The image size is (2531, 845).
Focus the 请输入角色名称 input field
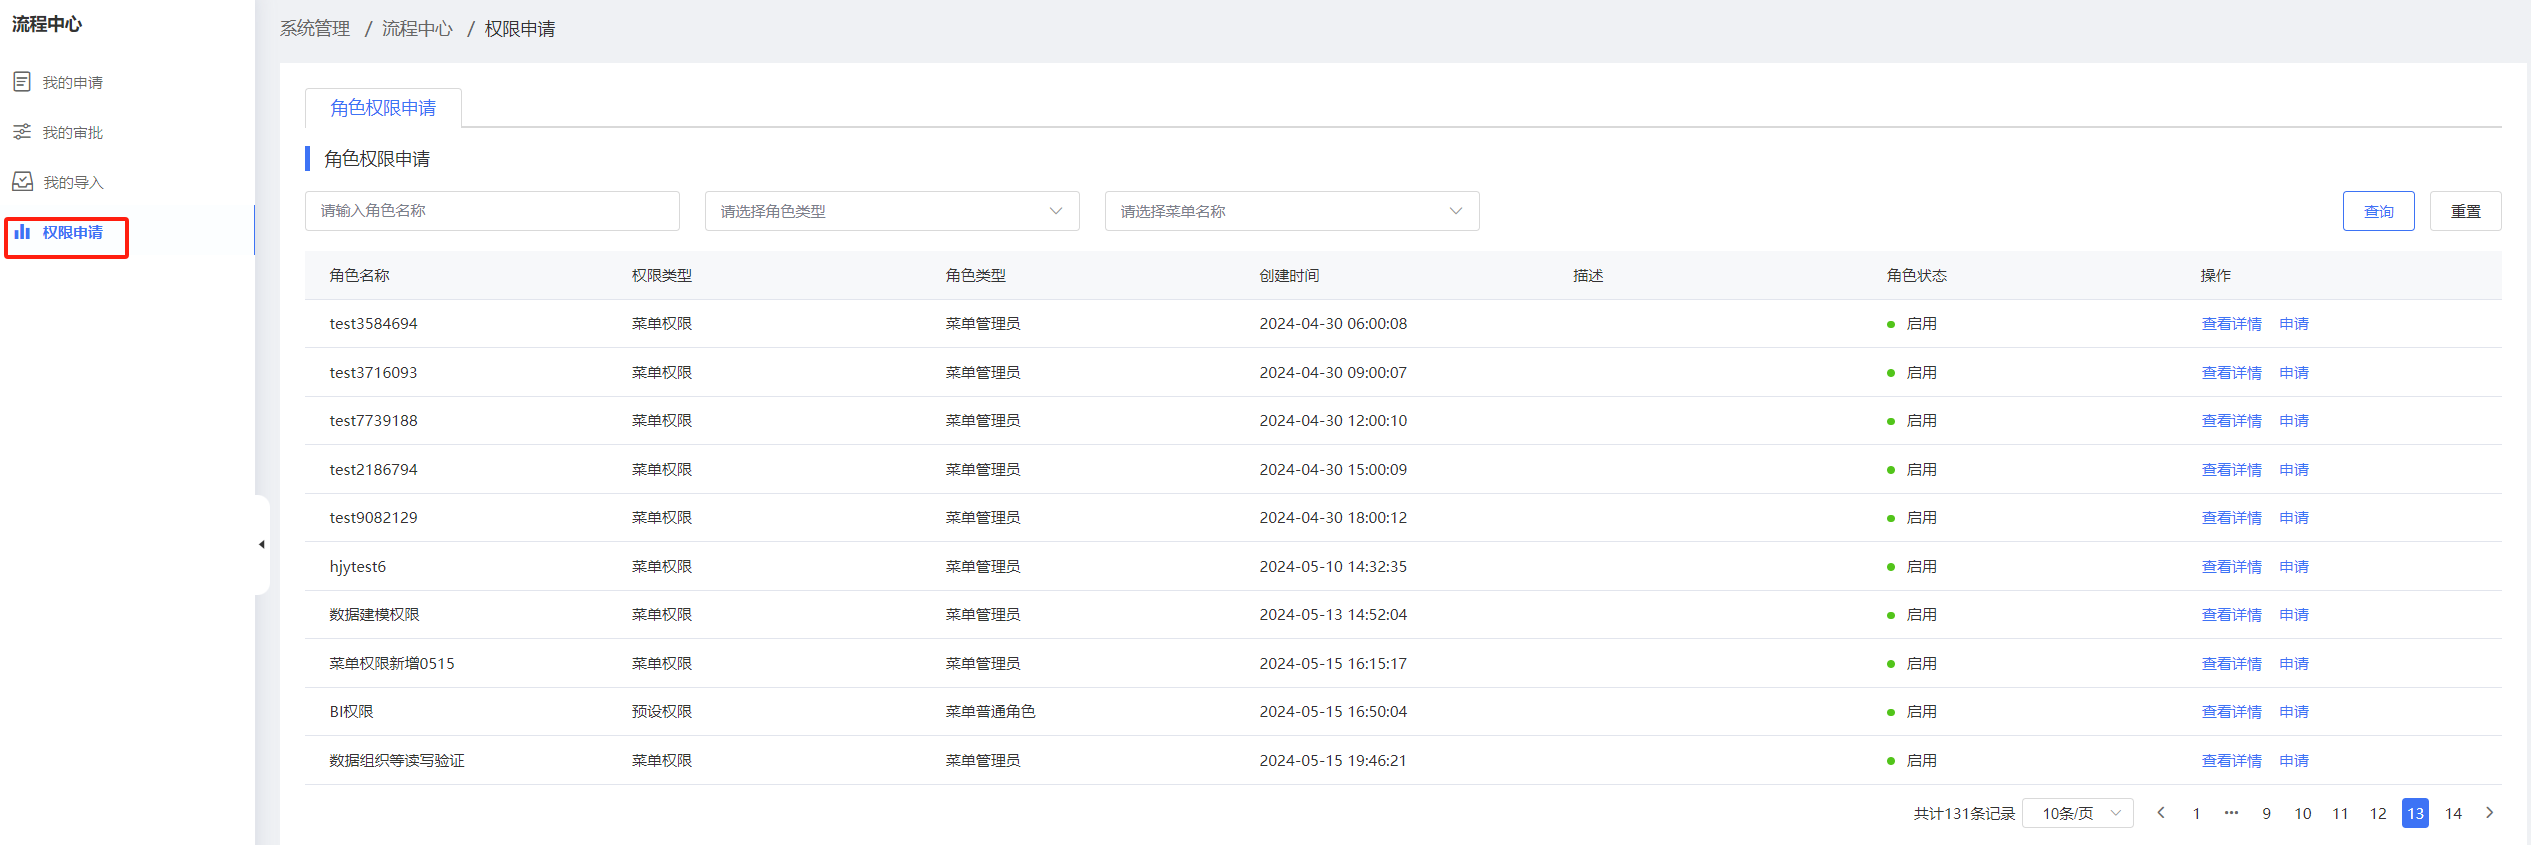pyautogui.click(x=492, y=211)
